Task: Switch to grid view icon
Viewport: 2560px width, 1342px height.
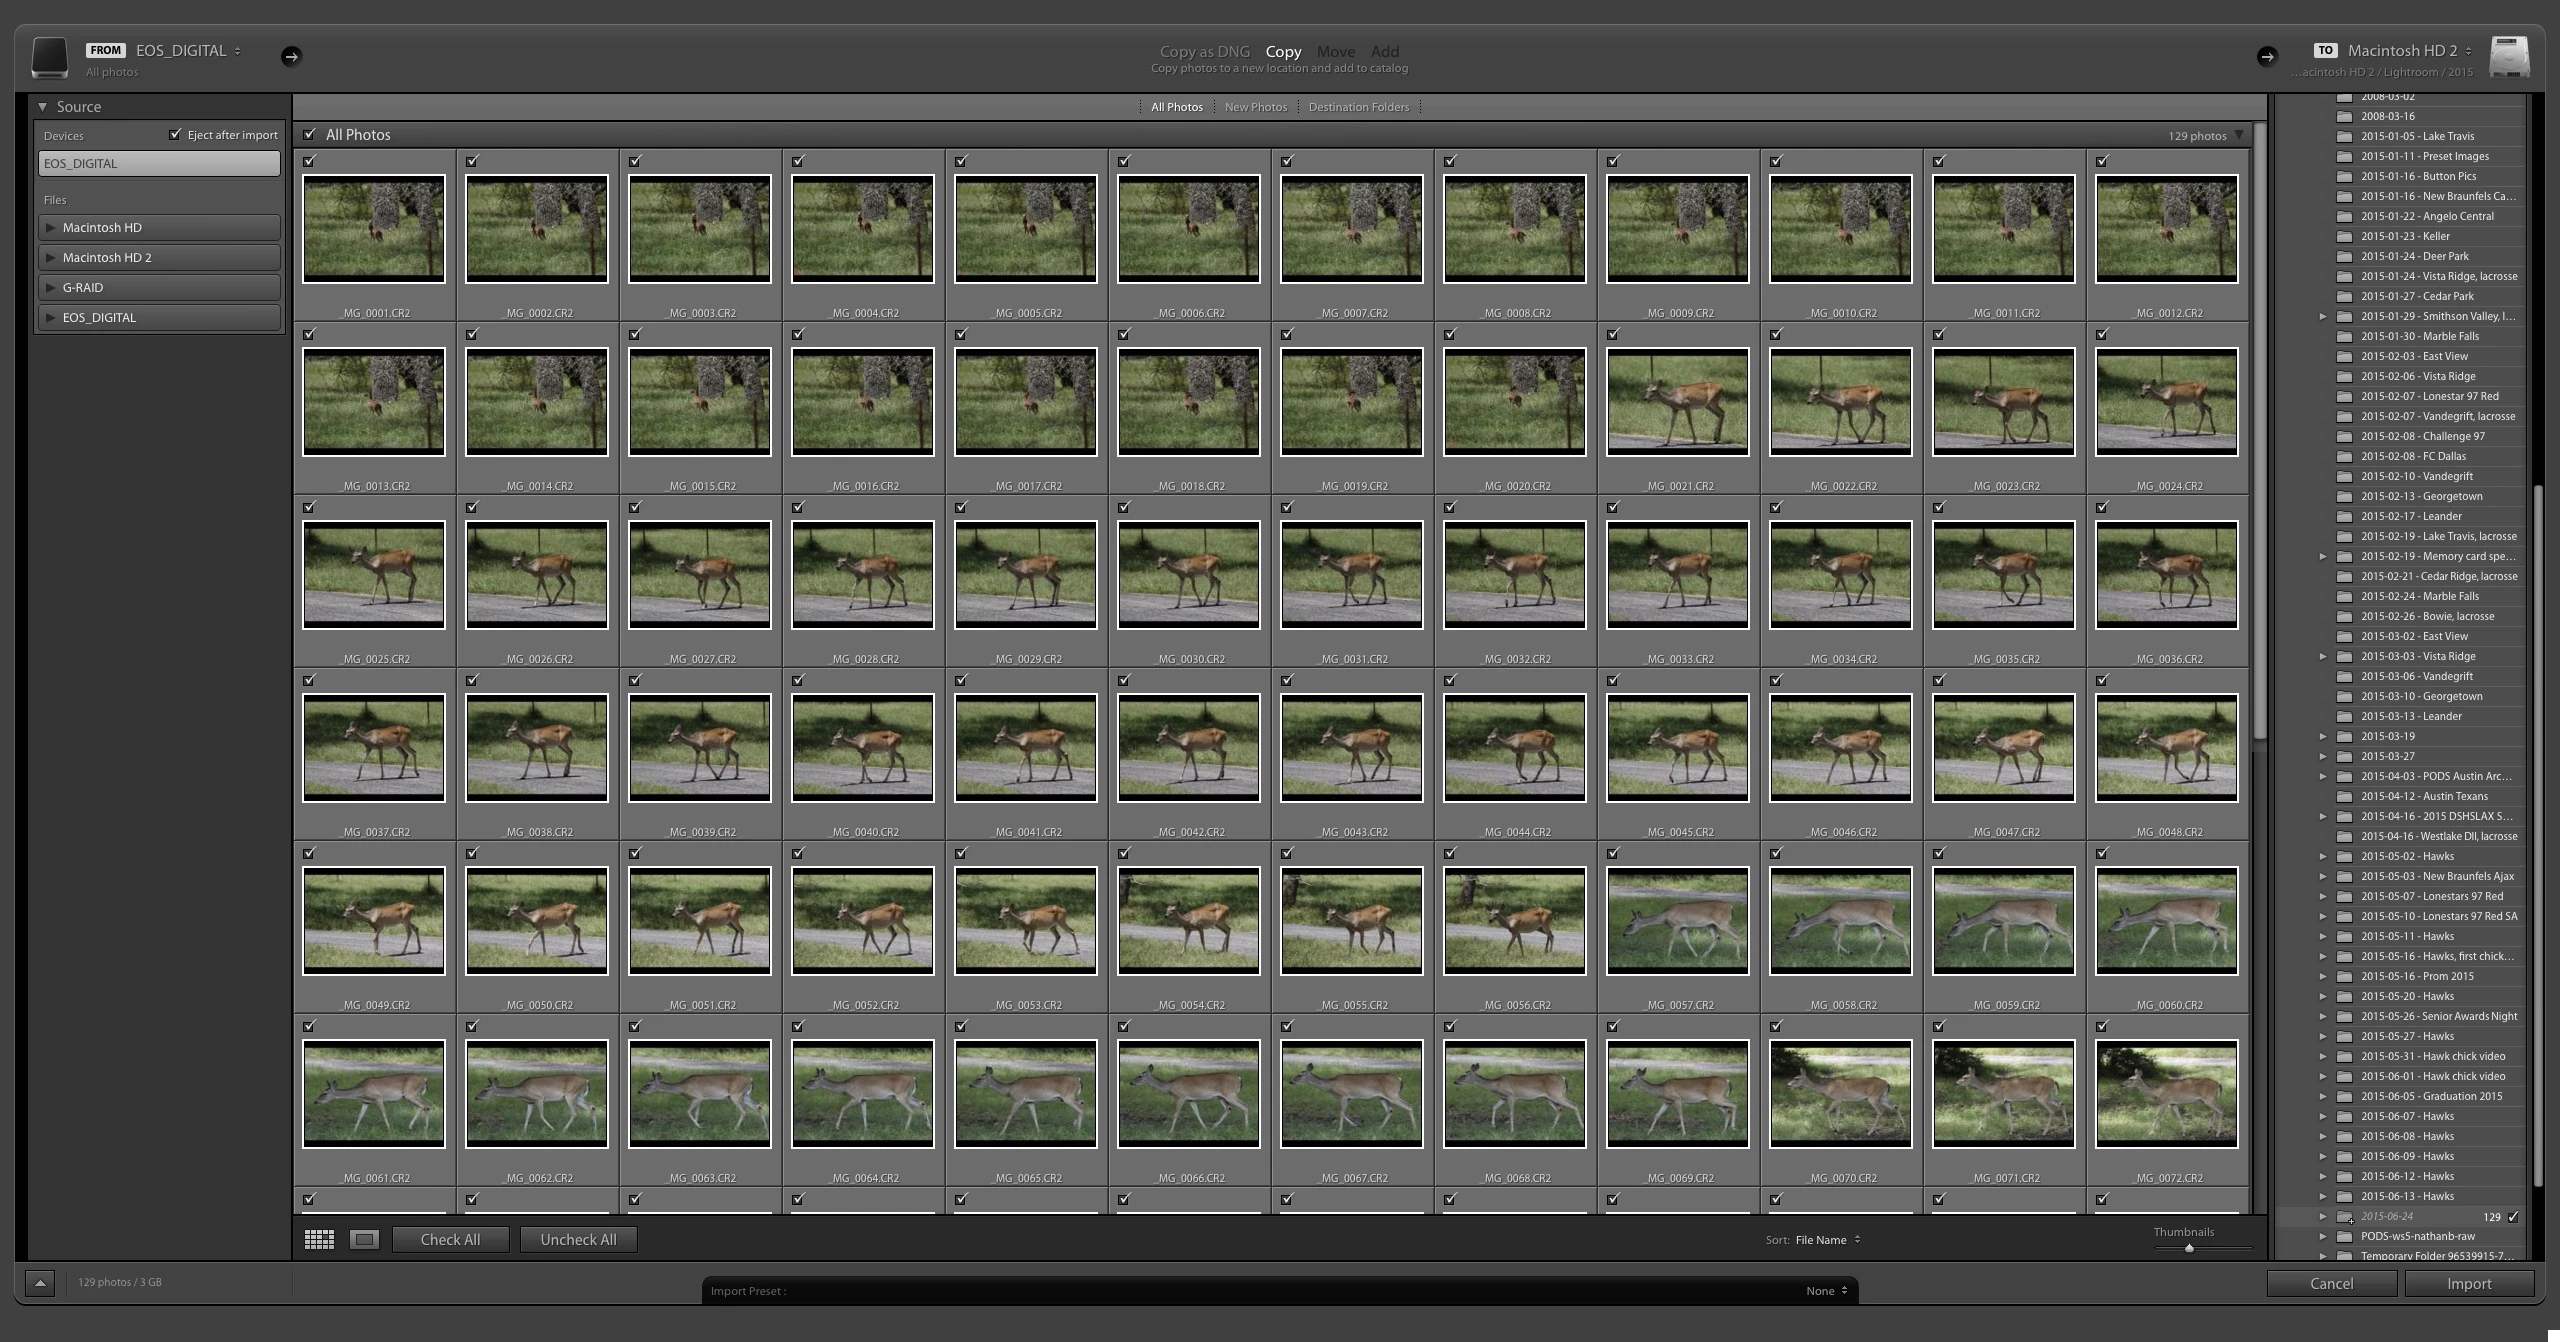Action: click(319, 1240)
